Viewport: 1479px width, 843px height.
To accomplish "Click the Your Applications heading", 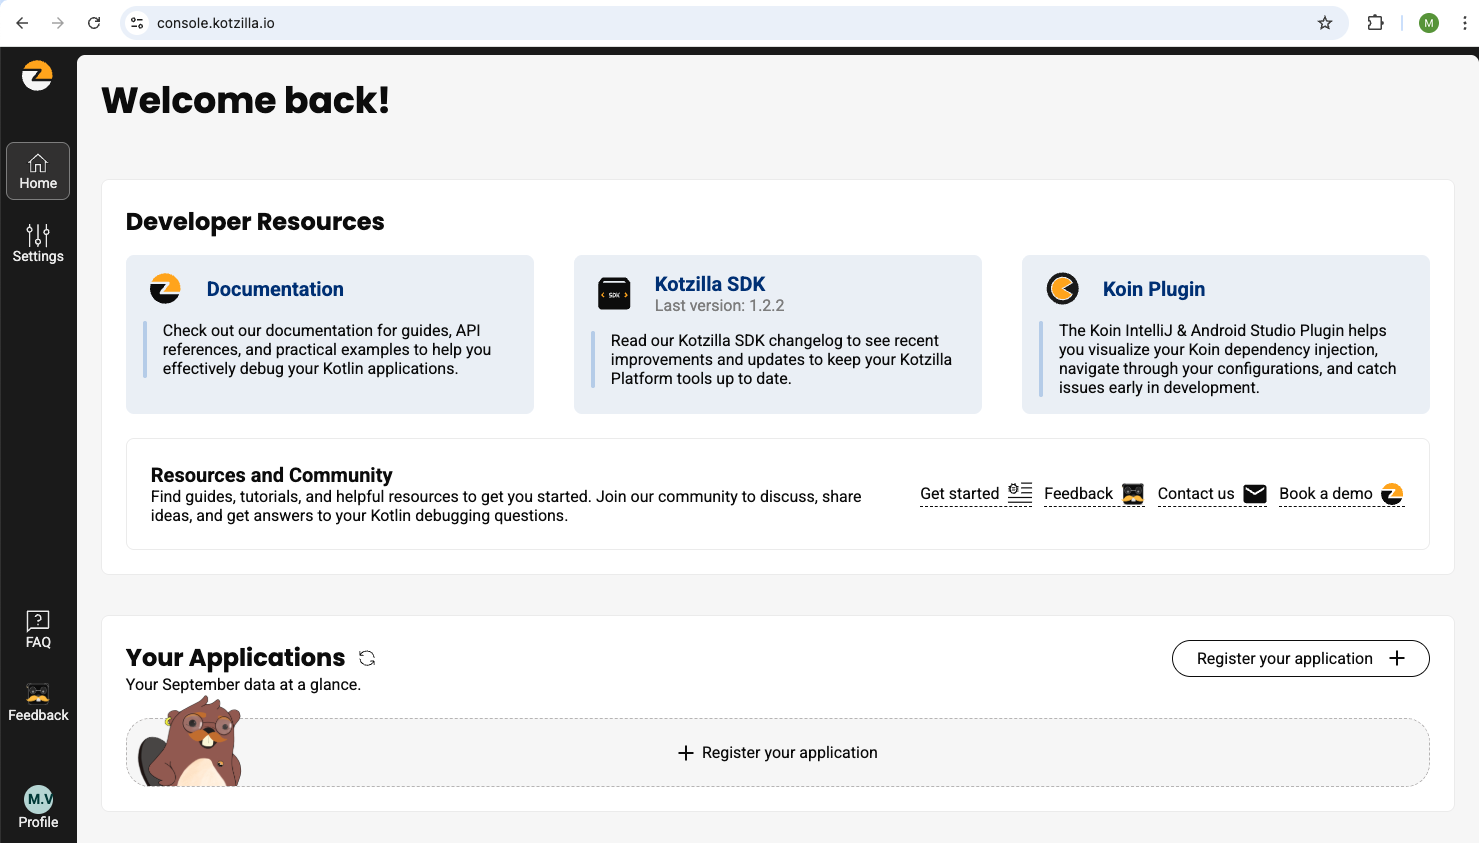I will (x=235, y=658).
